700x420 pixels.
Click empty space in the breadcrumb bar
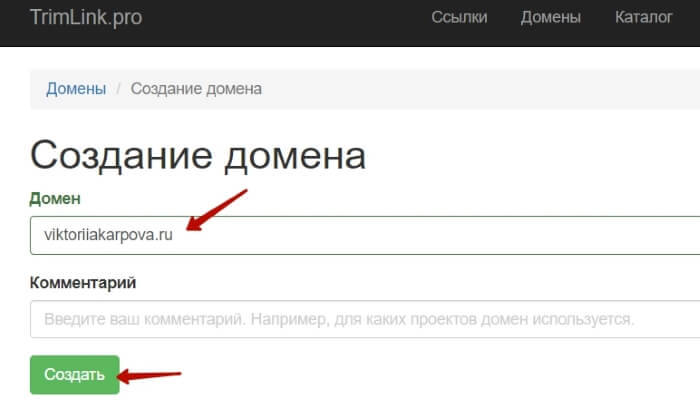pyautogui.click(x=480, y=89)
